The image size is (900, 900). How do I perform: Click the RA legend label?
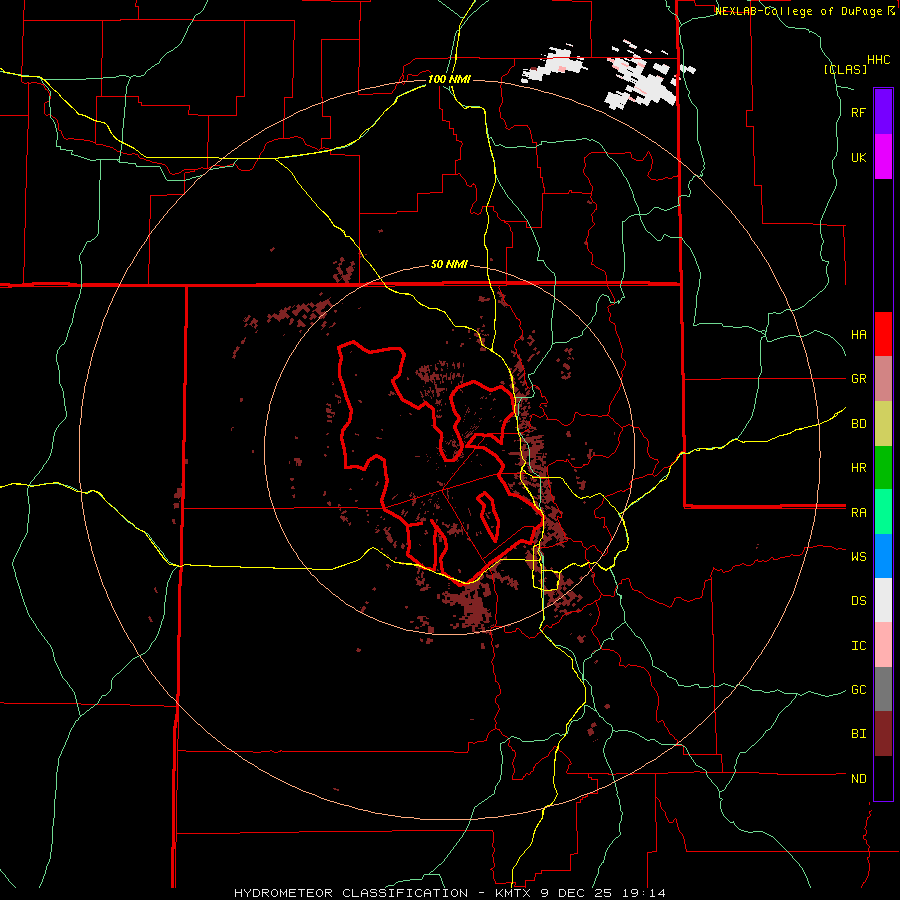pyautogui.click(x=858, y=513)
